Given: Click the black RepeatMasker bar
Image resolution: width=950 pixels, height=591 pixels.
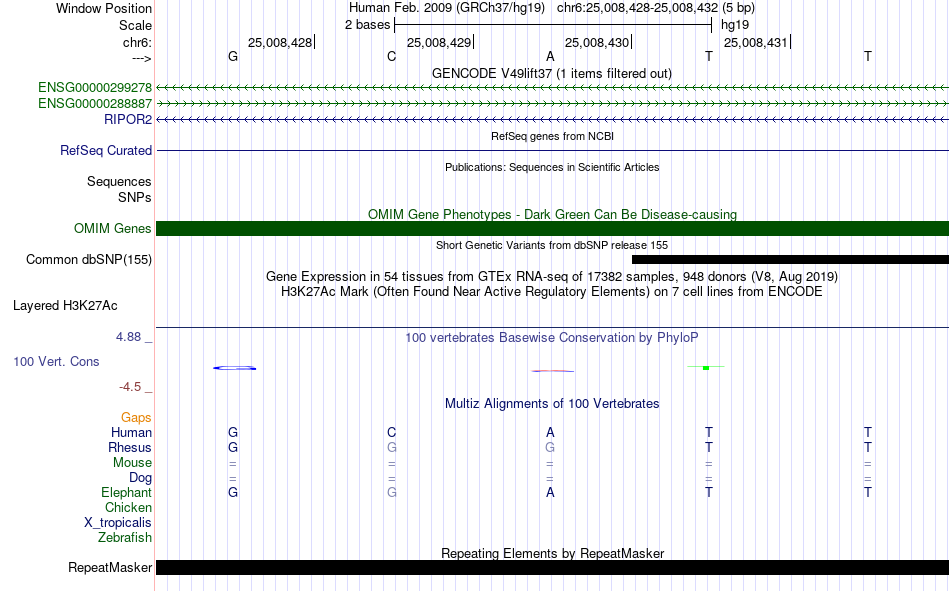Looking at the screenshot, I should click(x=553, y=567).
